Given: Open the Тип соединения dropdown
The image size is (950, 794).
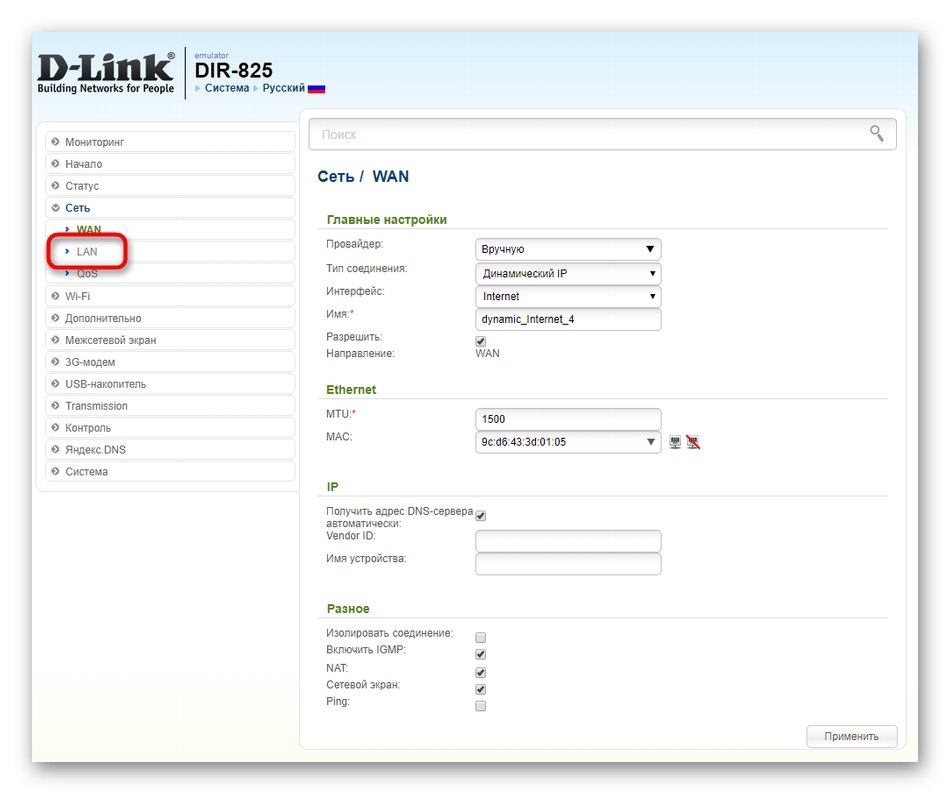Looking at the screenshot, I should [568, 273].
